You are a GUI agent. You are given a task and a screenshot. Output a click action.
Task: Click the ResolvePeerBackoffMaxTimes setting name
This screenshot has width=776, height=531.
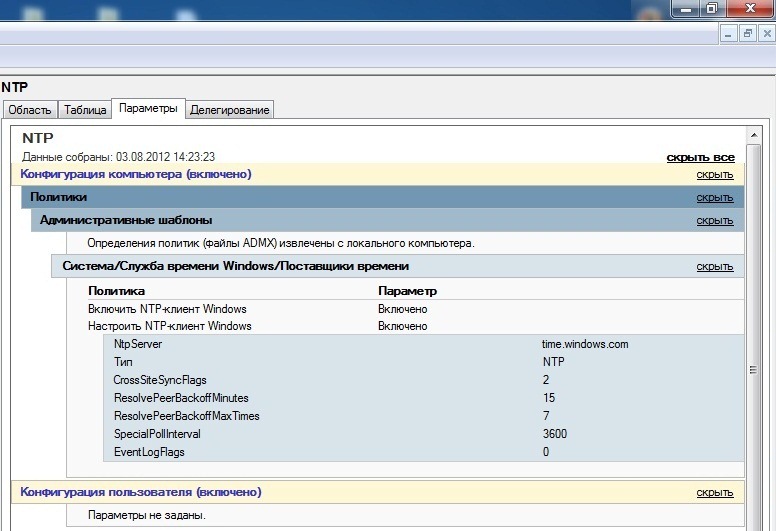(187, 416)
